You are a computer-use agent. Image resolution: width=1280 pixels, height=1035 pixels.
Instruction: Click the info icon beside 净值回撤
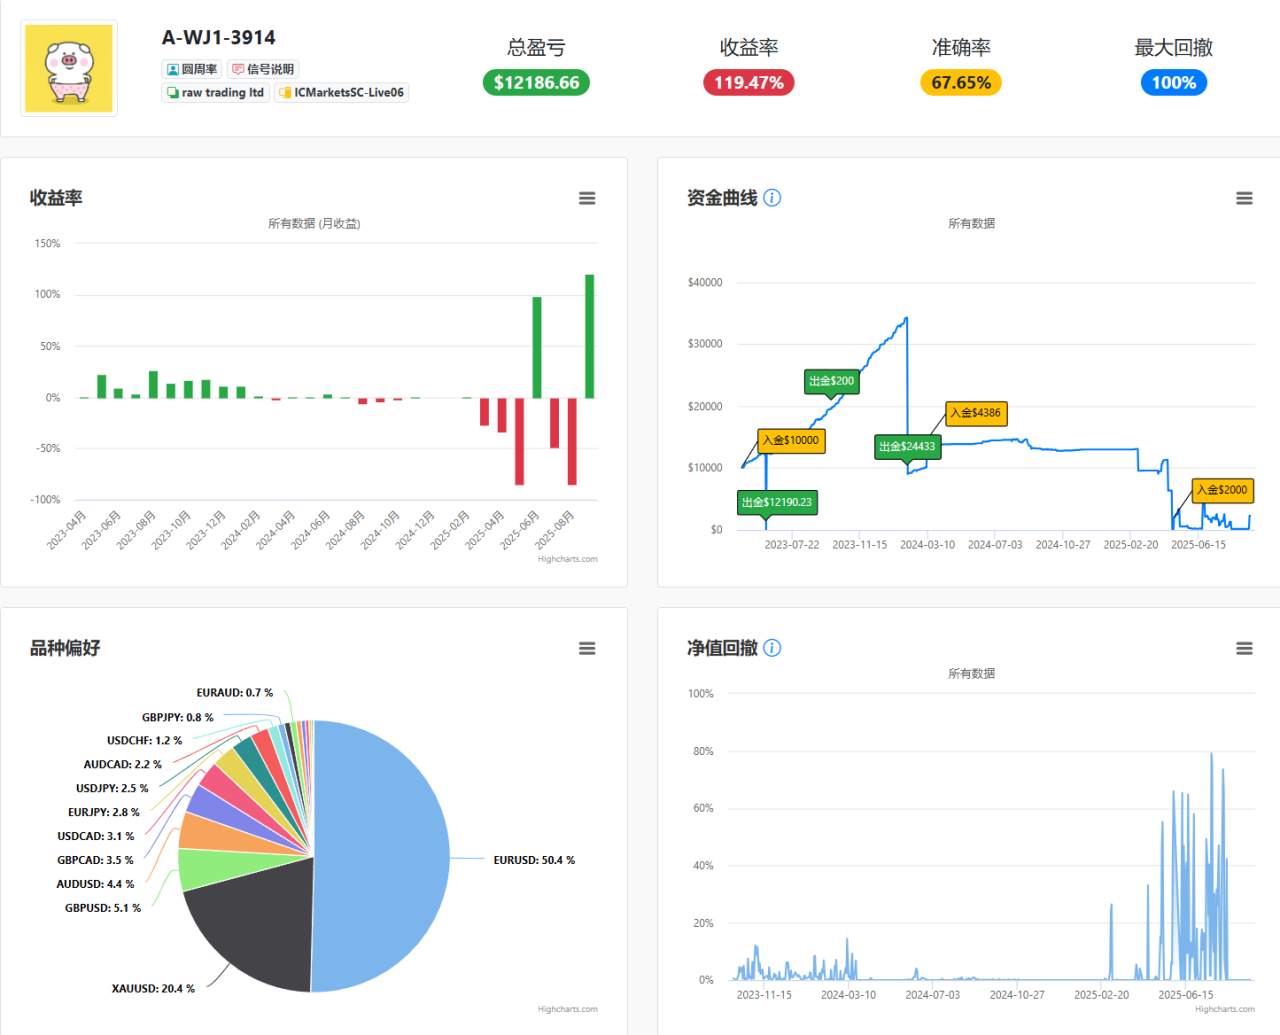point(772,648)
